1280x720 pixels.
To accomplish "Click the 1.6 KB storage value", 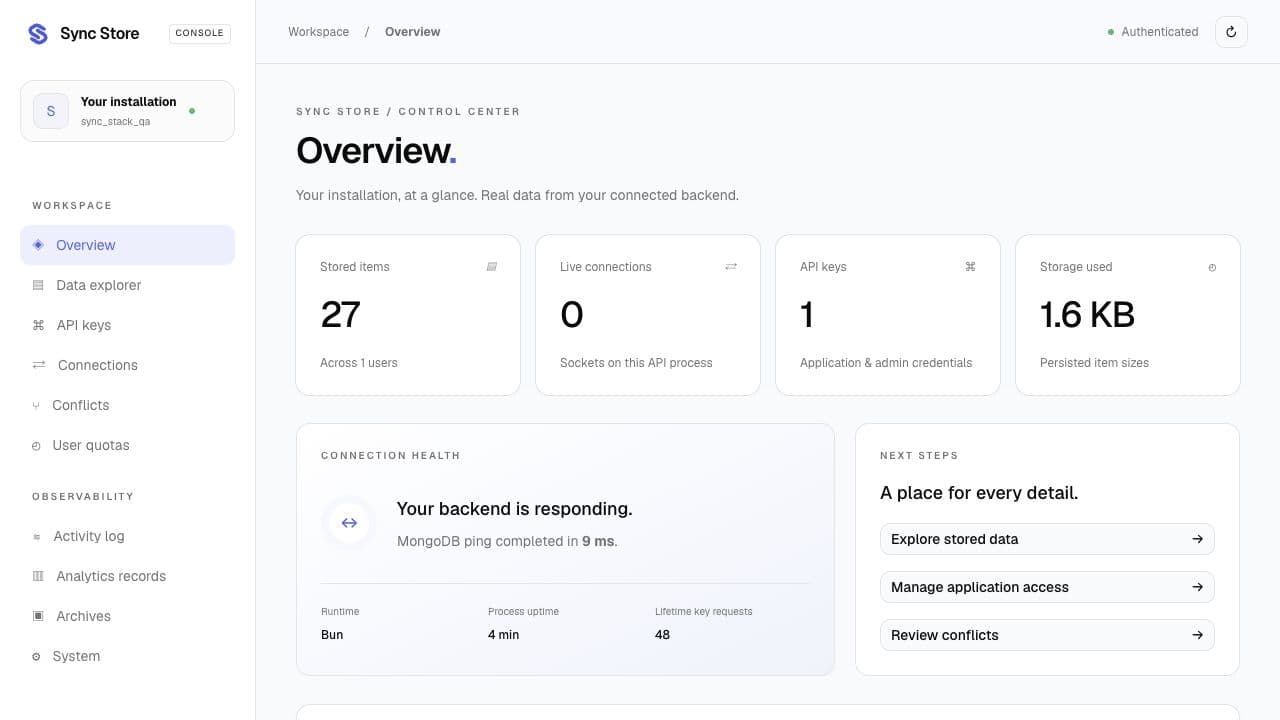I will coord(1087,315).
